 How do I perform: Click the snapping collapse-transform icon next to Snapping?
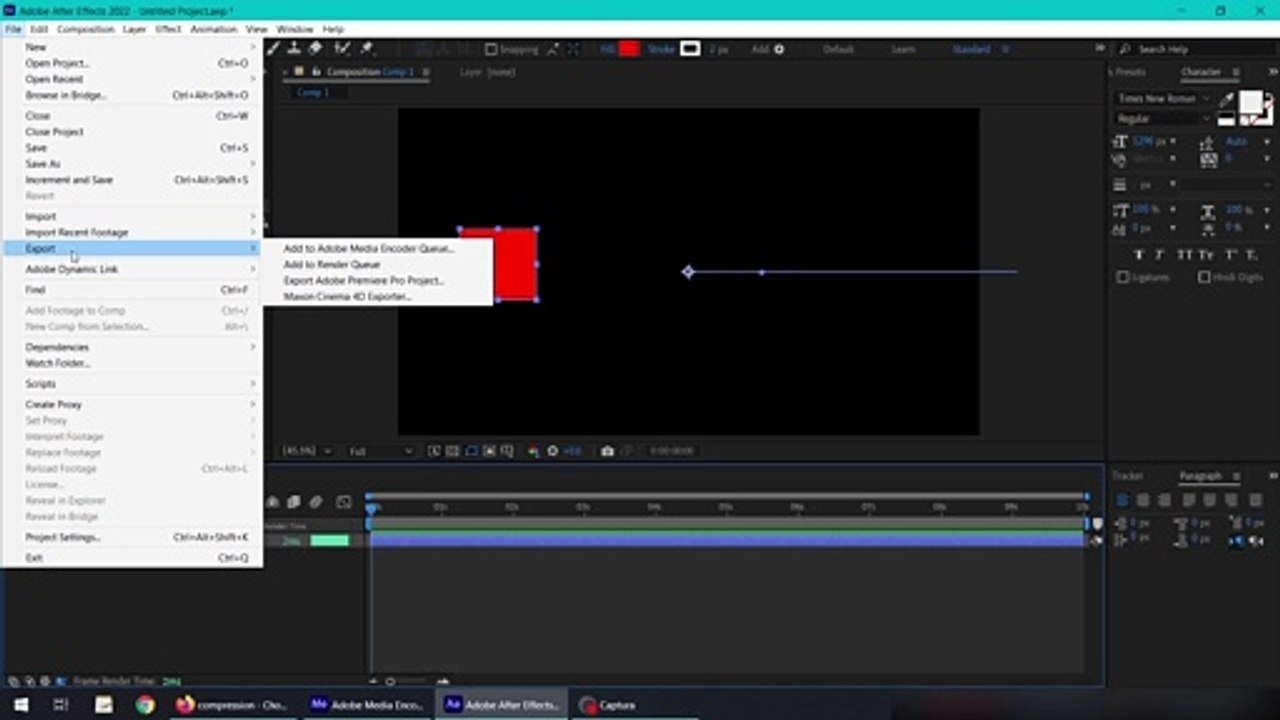552,49
